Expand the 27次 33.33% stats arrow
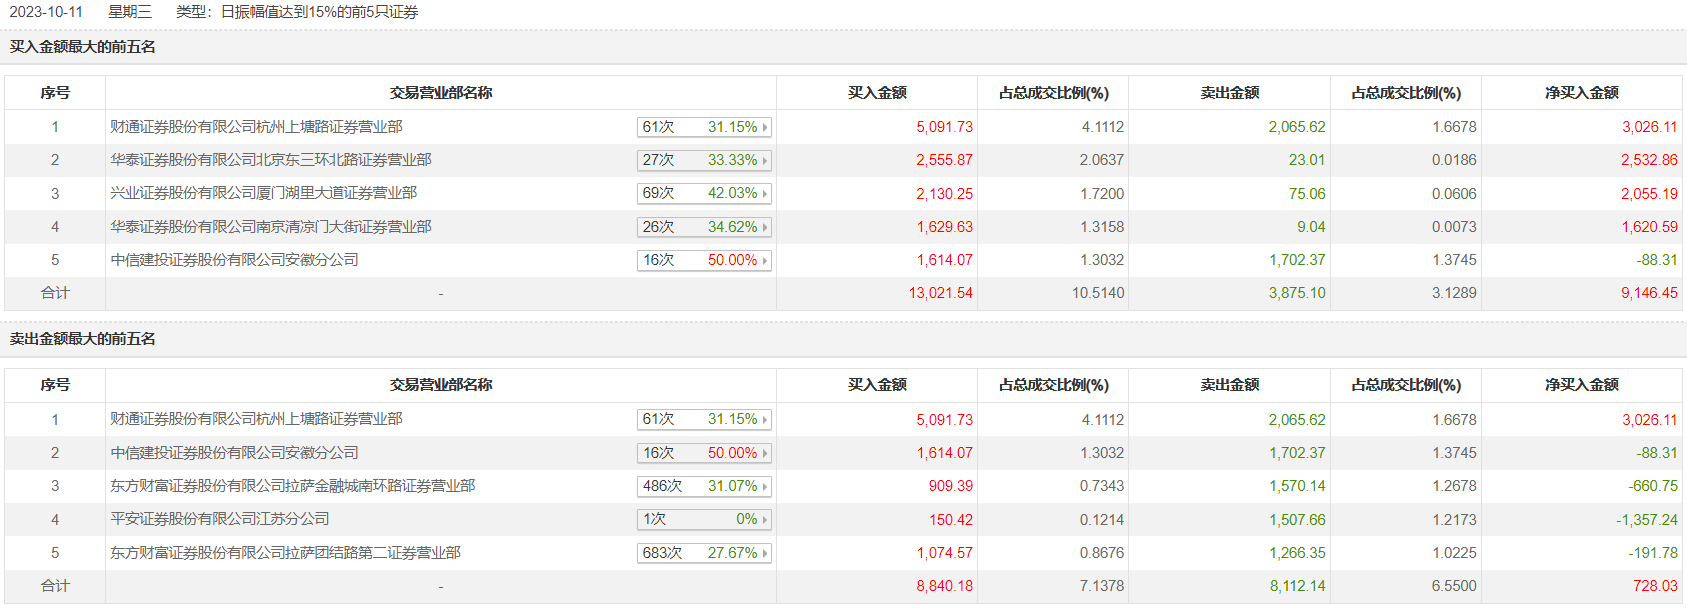Viewport: 1687px width, 609px height. coord(765,161)
